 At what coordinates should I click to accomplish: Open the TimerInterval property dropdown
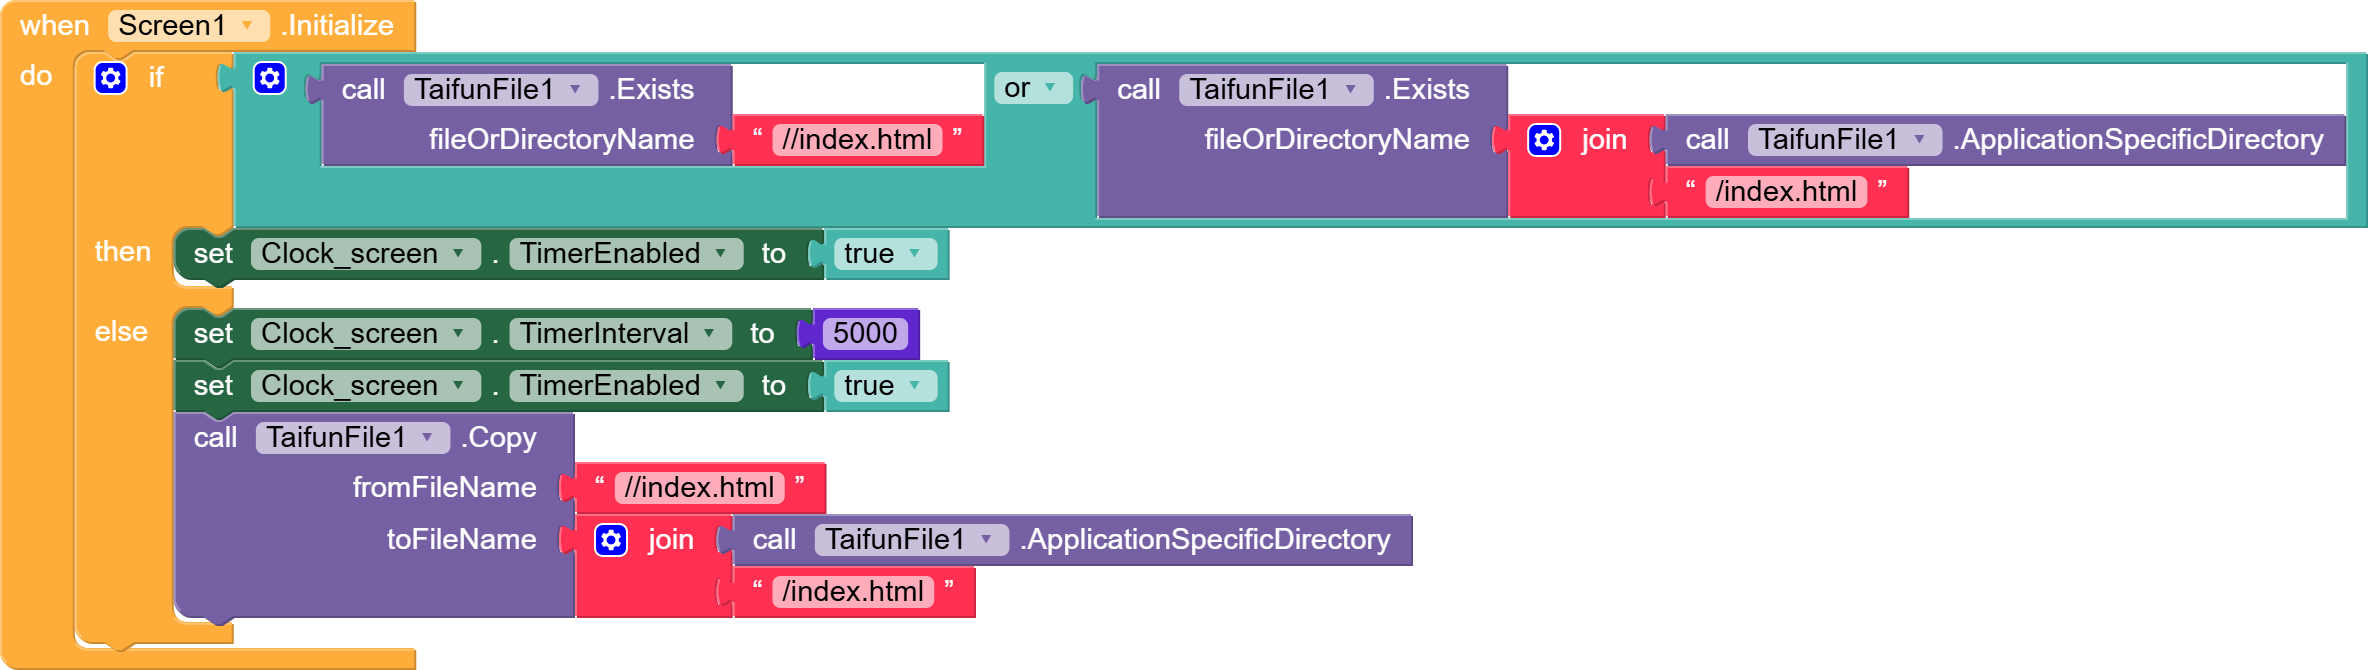point(619,334)
